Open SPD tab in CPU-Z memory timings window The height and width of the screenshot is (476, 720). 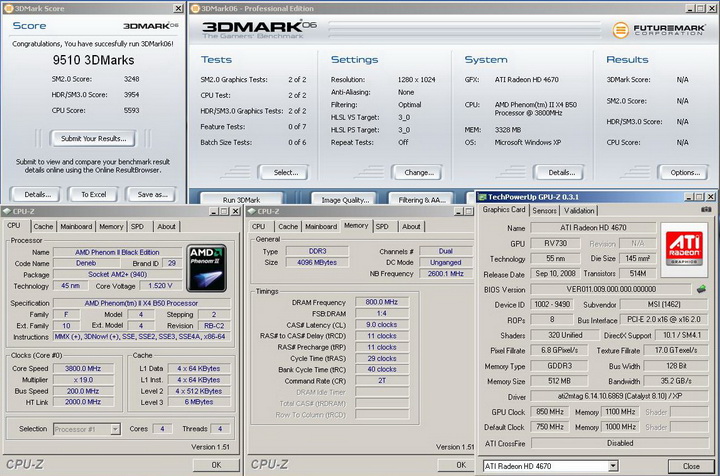point(382,226)
